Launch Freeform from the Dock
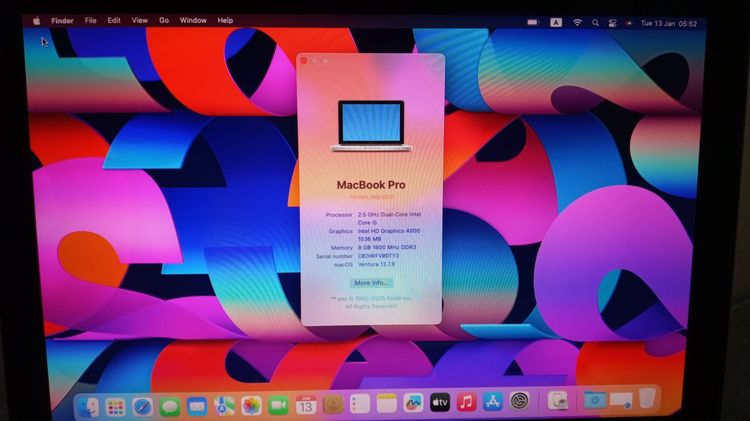Image resolution: width=750 pixels, height=421 pixels. coord(413,403)
